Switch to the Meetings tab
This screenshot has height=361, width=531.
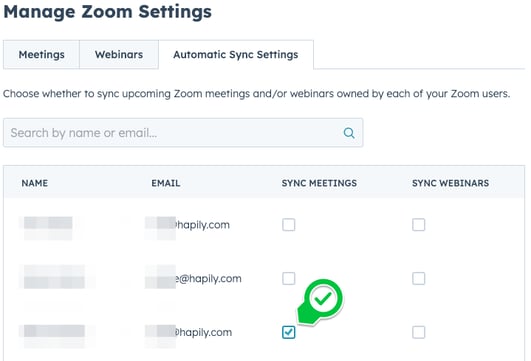41,55
